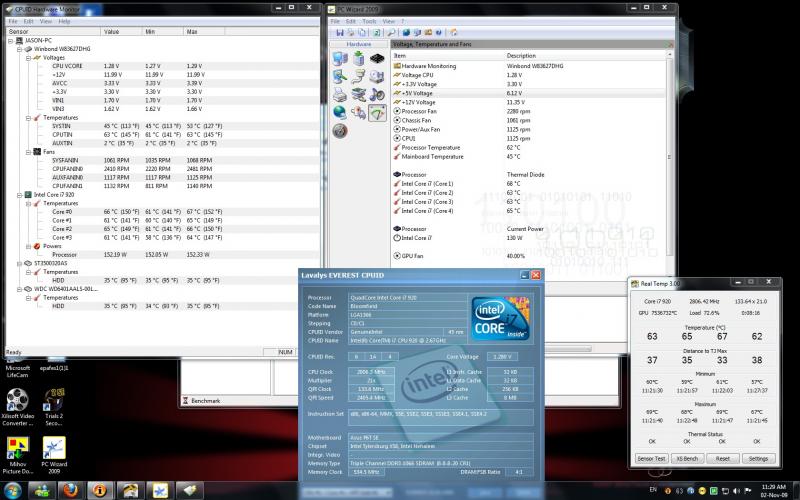Viewport: 800px width, 500px height.
Task: Click XS Bench button in Real Temp
Action: tap(687, 459)
